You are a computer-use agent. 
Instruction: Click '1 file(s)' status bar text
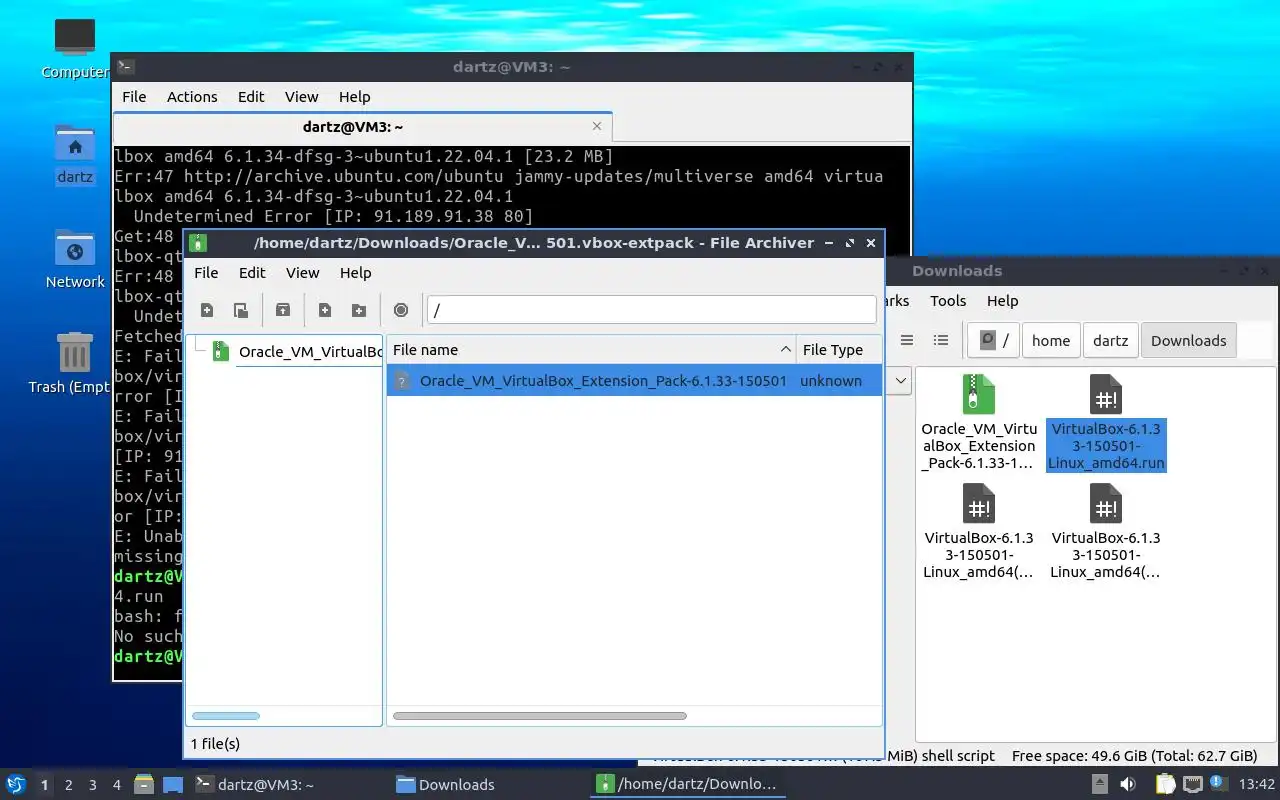[x=215, y=744]
